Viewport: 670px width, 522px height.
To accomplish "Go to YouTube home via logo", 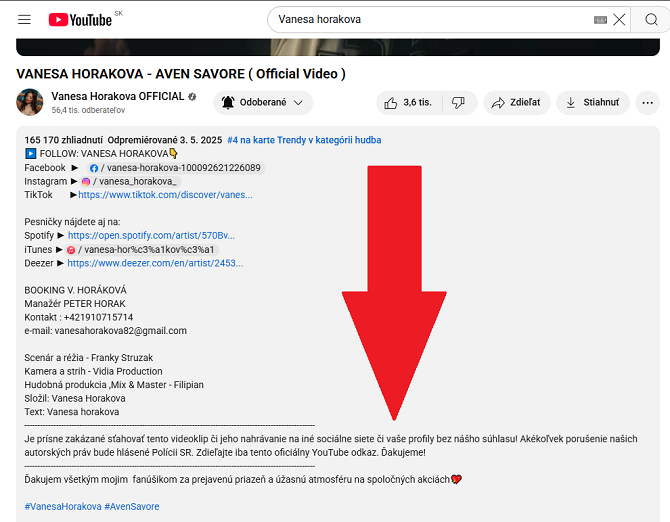I will (80, 20).
